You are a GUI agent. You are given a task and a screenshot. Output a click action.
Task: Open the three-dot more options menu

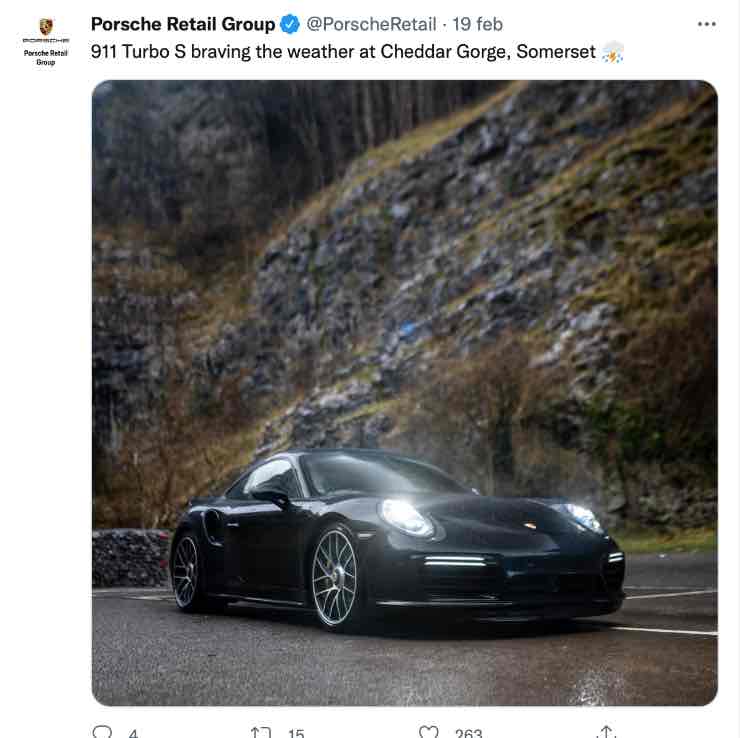[x=706, y=24]
